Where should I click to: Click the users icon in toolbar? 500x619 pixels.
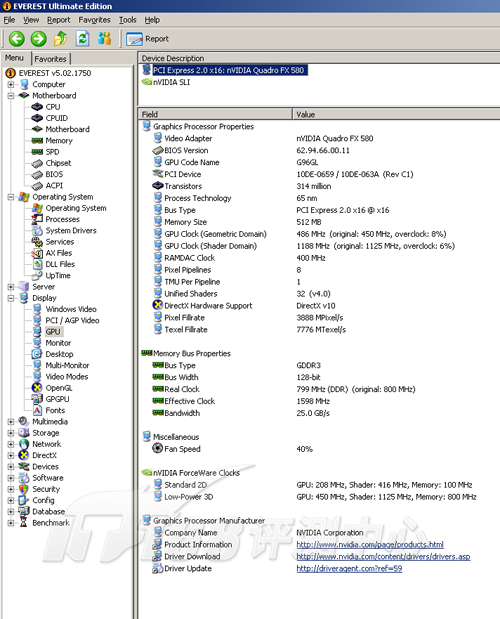[x=104, y=39]
